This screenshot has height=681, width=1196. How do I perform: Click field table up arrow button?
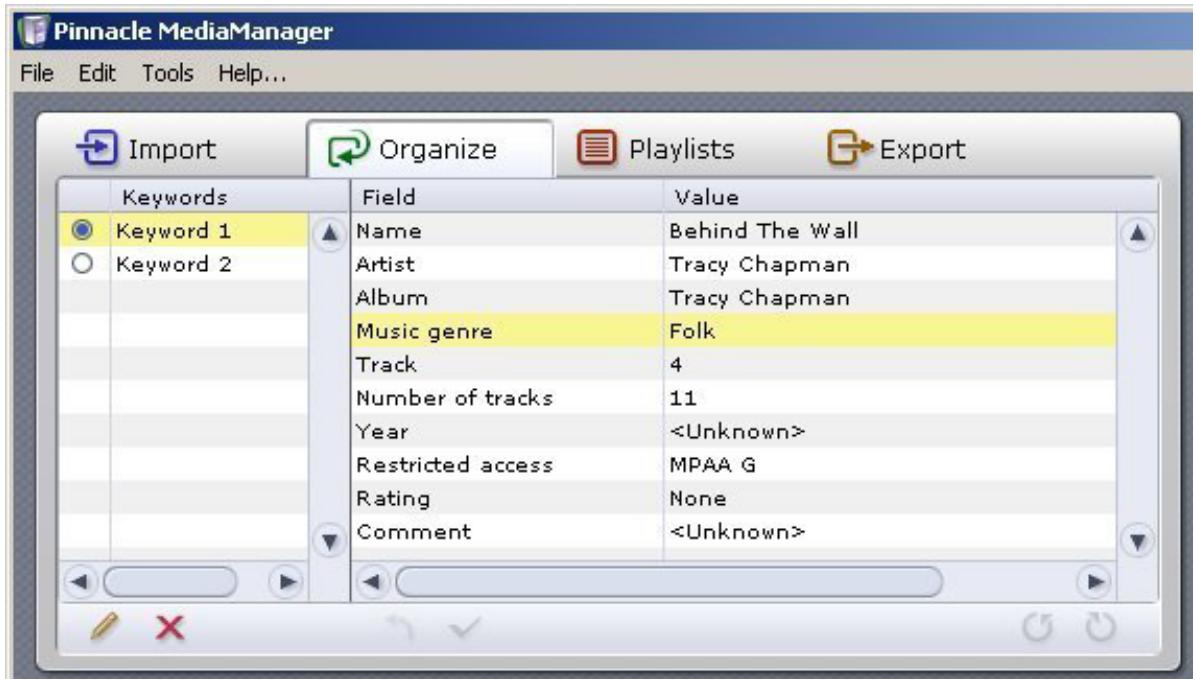[x=1137, y=233]
